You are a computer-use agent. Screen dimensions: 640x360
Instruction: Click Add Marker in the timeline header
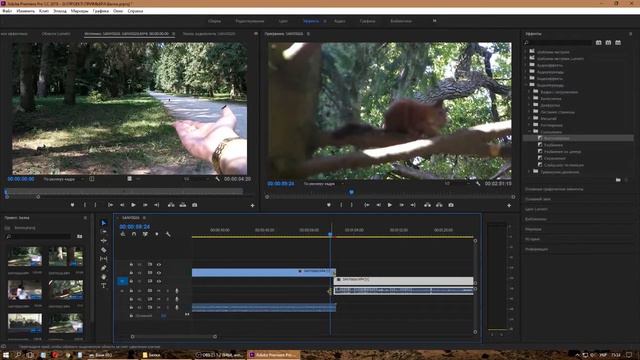click(157, 234)
